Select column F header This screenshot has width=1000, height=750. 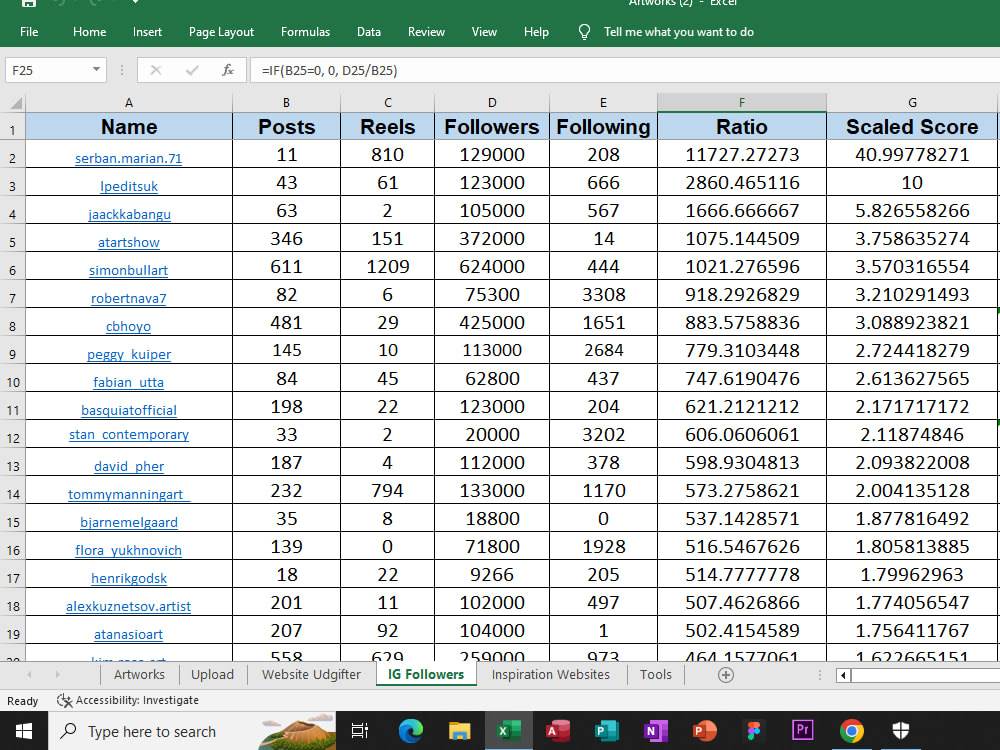tap(742, 103)
